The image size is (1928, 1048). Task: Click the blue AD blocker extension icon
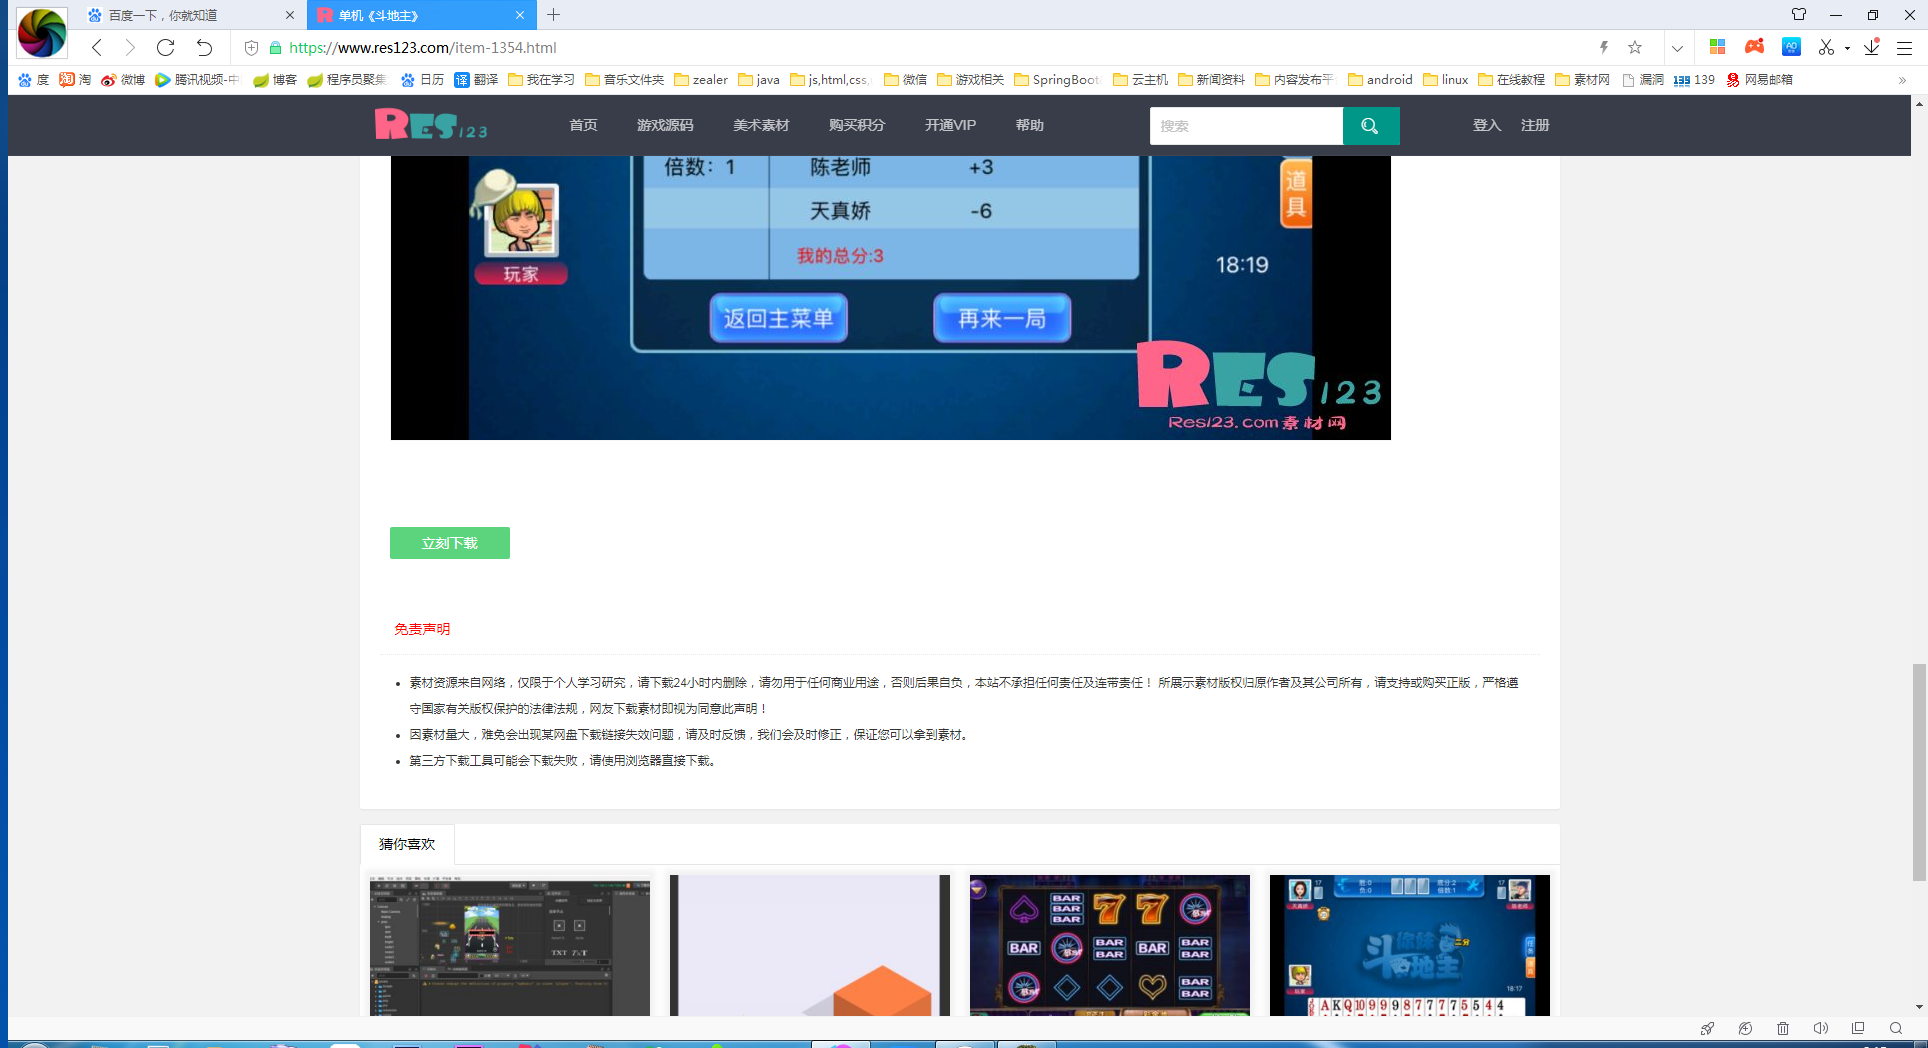(x=1791, y=47)
